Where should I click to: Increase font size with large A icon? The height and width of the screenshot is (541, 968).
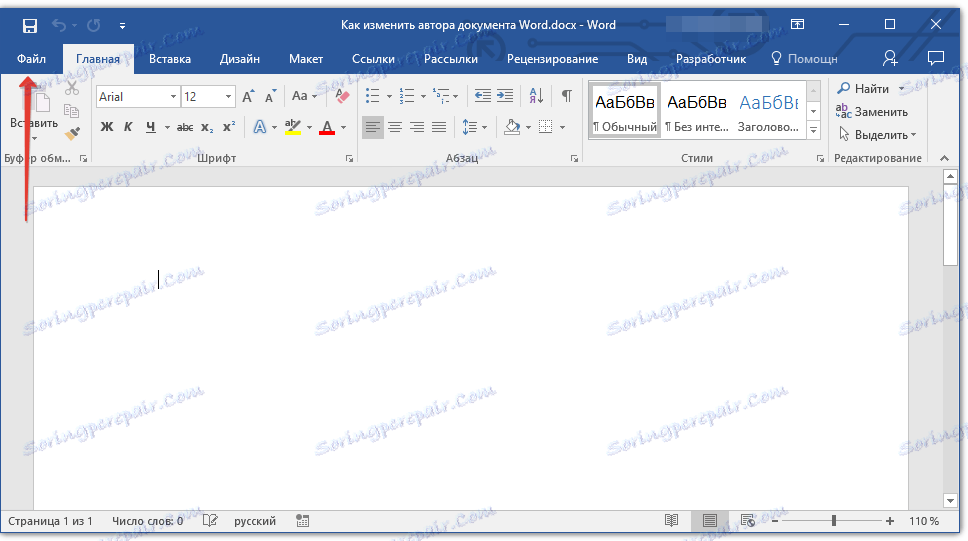click(248, 96)
